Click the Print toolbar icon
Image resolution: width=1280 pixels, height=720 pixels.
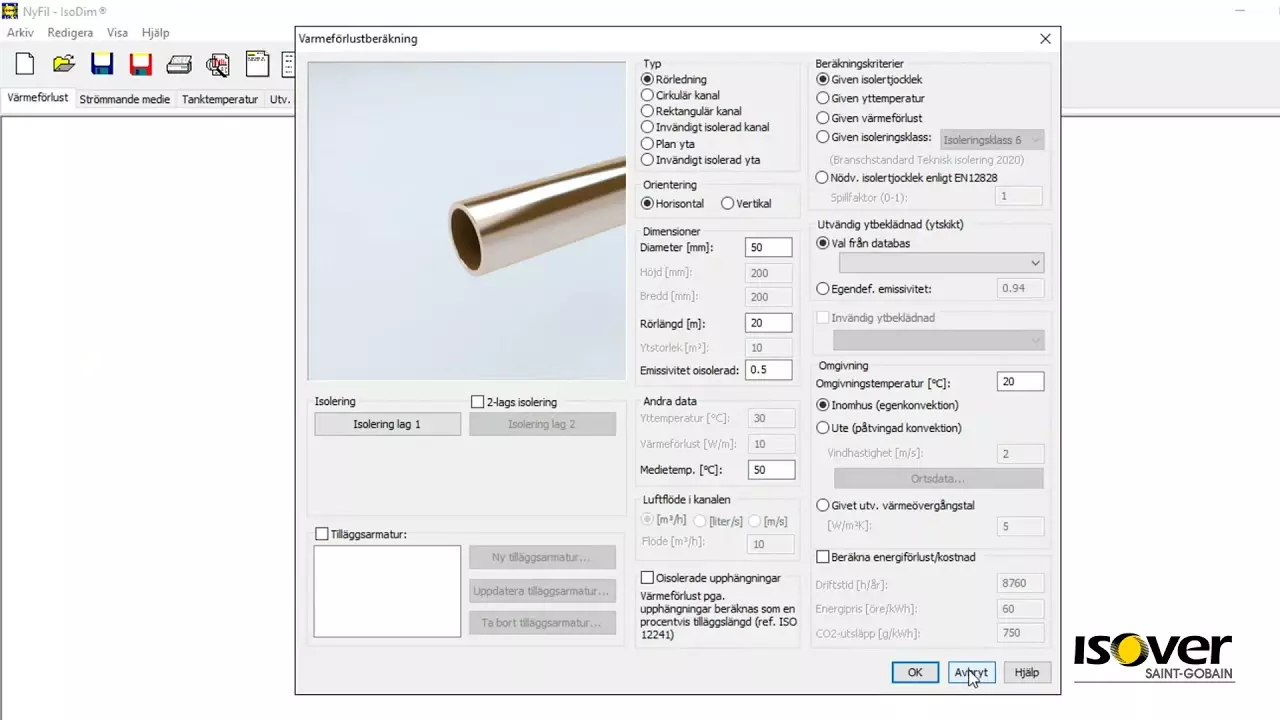[179, 64]
